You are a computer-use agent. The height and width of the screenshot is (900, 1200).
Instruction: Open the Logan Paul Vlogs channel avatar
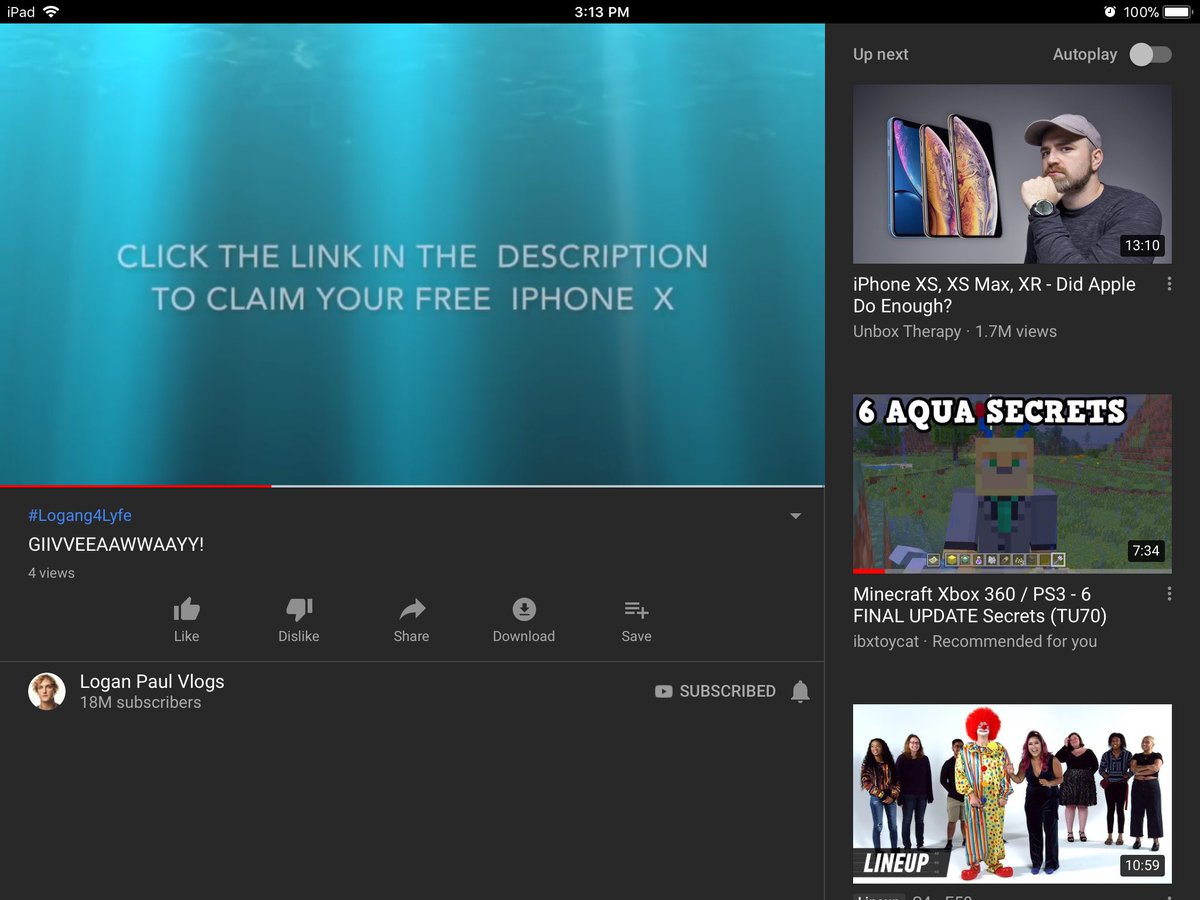(x=47, y=691)
